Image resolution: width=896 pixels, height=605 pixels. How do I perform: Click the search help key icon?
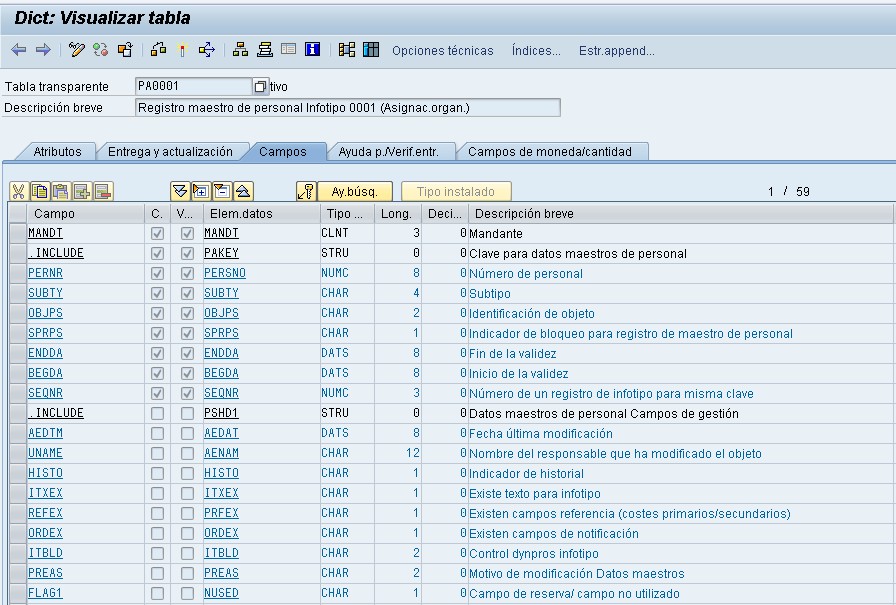tap(308, 190)
